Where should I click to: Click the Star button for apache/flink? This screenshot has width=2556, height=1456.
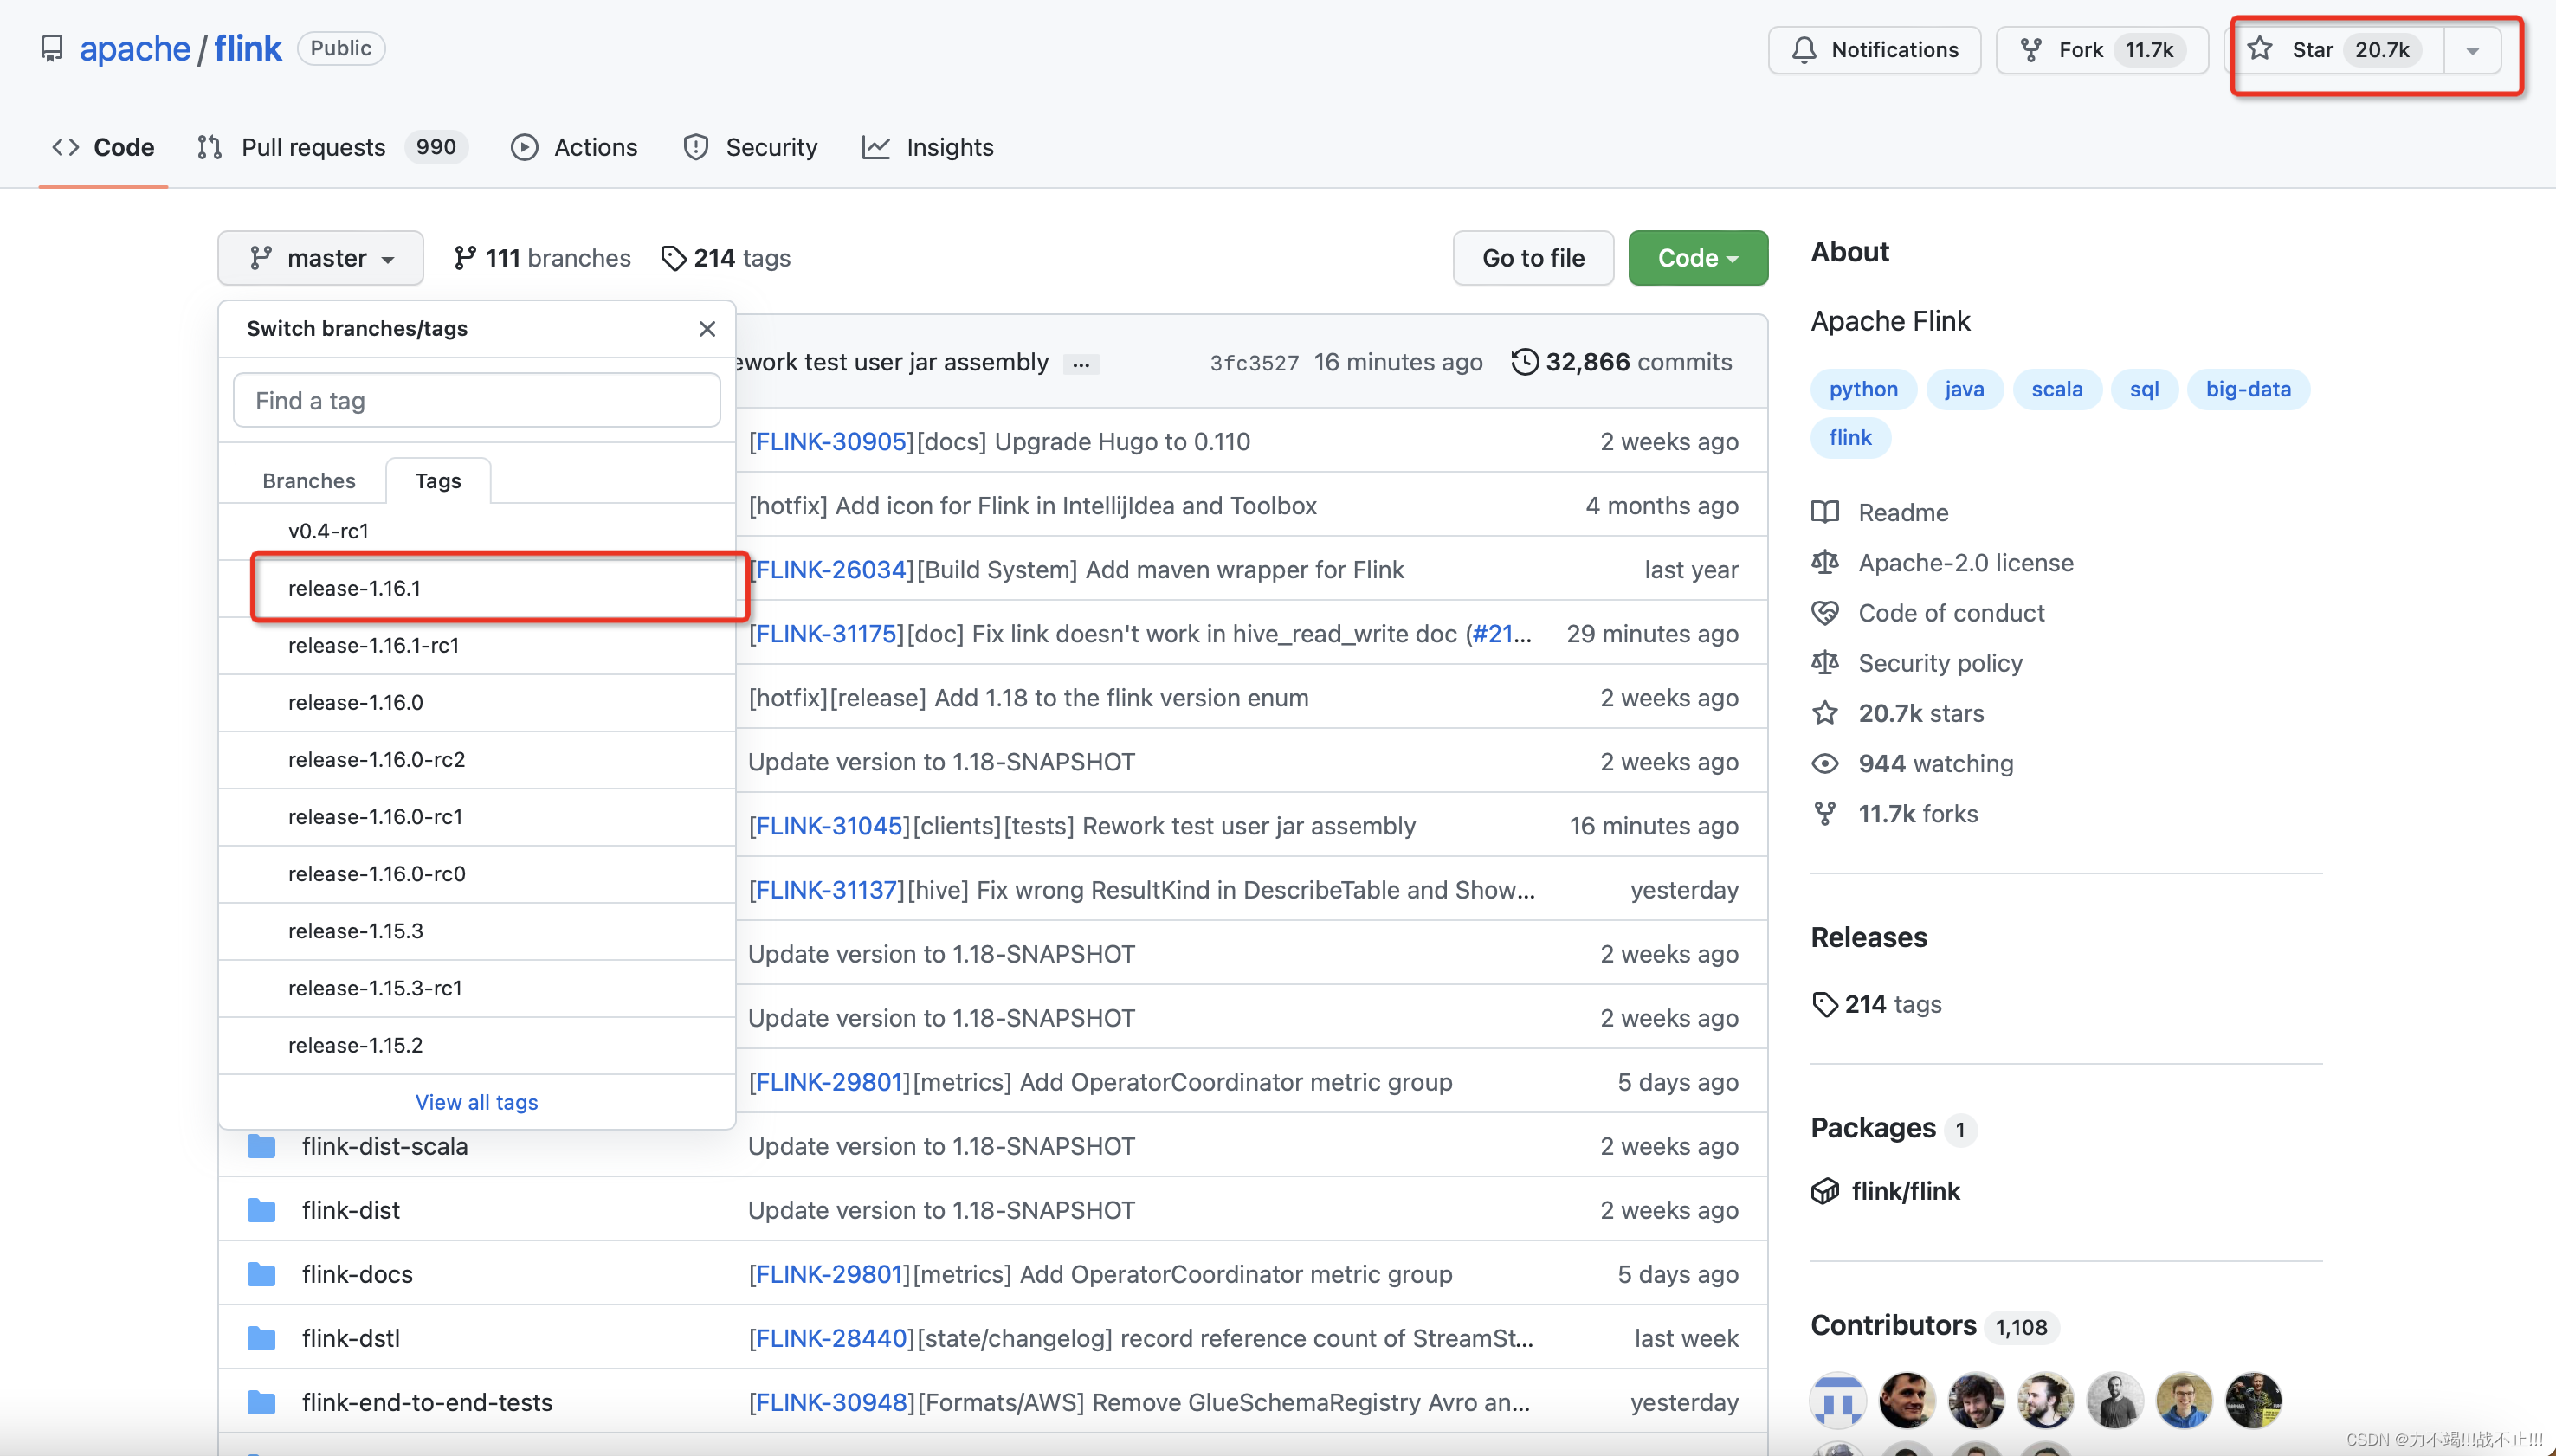(2337, 50)
